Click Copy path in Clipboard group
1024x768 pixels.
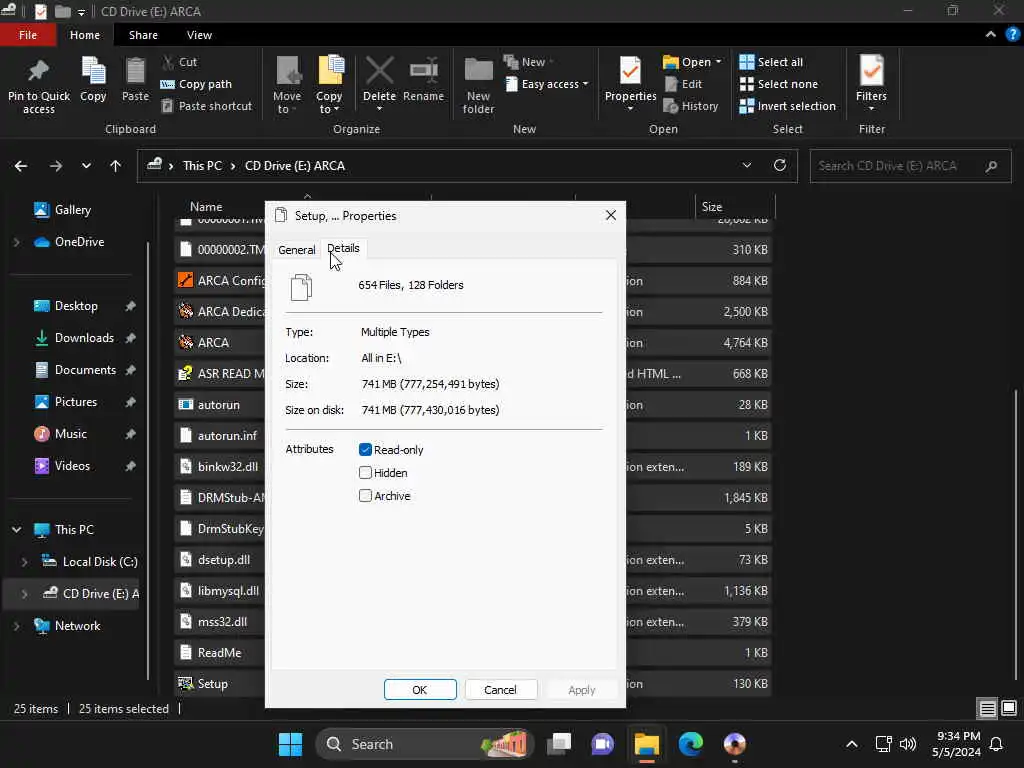coord(196,84)
